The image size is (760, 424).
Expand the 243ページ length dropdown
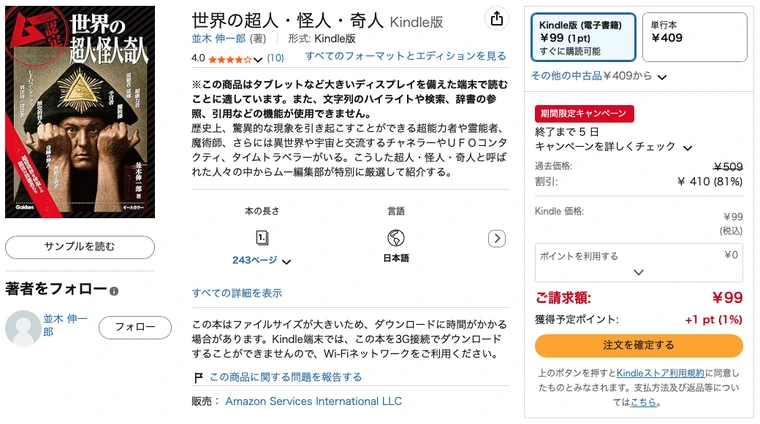click(286, 262)
